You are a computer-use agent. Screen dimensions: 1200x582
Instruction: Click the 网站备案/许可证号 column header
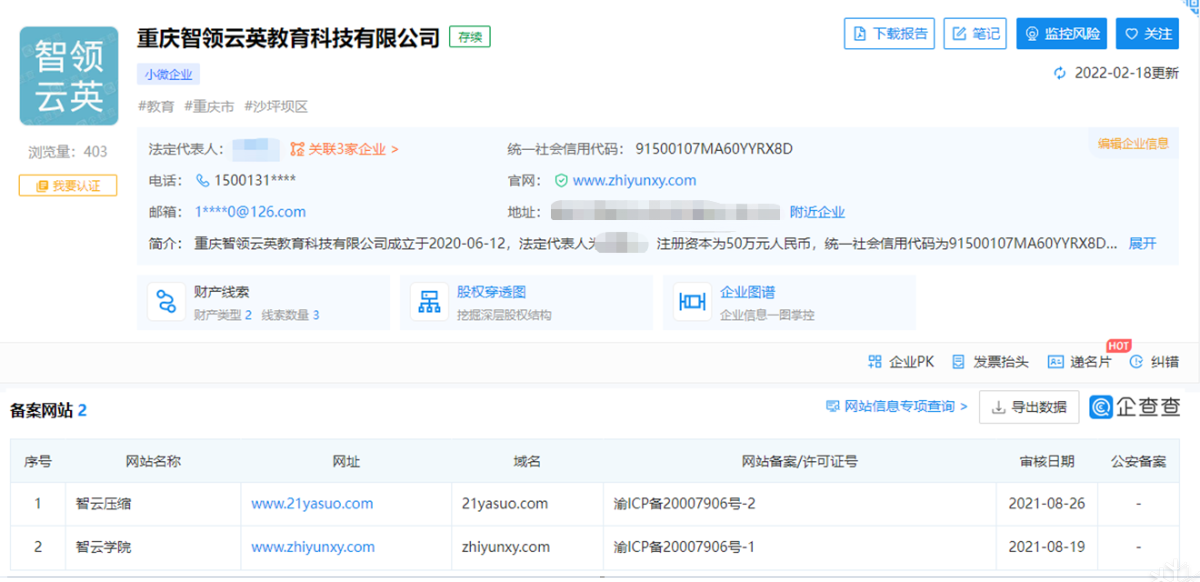pyautogui.click(x=800, y=461)
